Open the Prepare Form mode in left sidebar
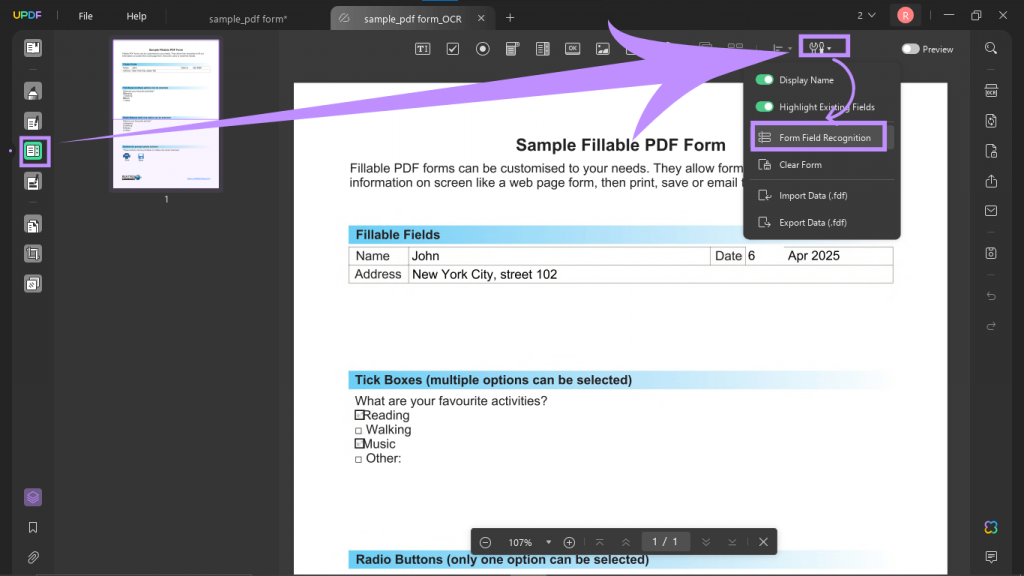This screenshot has width=1024, height=576. 33,152
